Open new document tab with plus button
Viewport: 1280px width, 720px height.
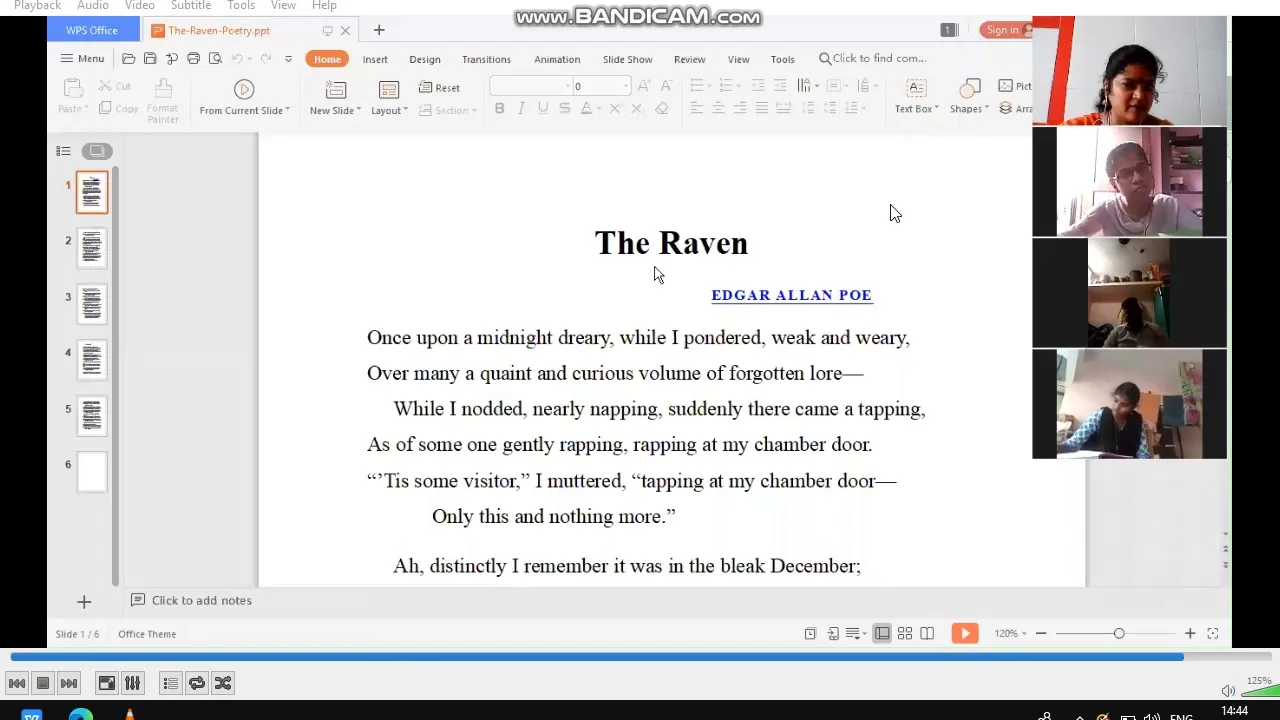[378, 30]
